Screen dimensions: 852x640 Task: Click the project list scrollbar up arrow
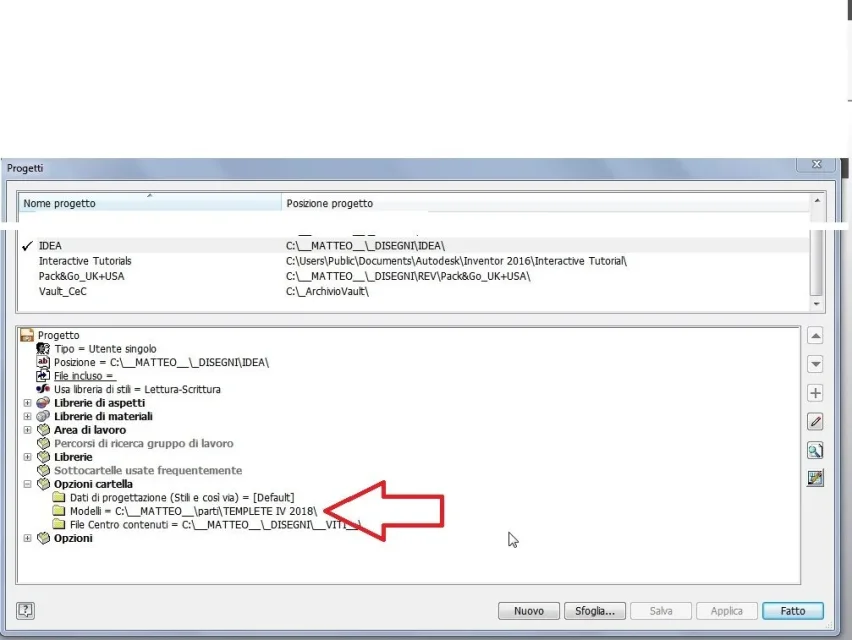click(817, 200)
